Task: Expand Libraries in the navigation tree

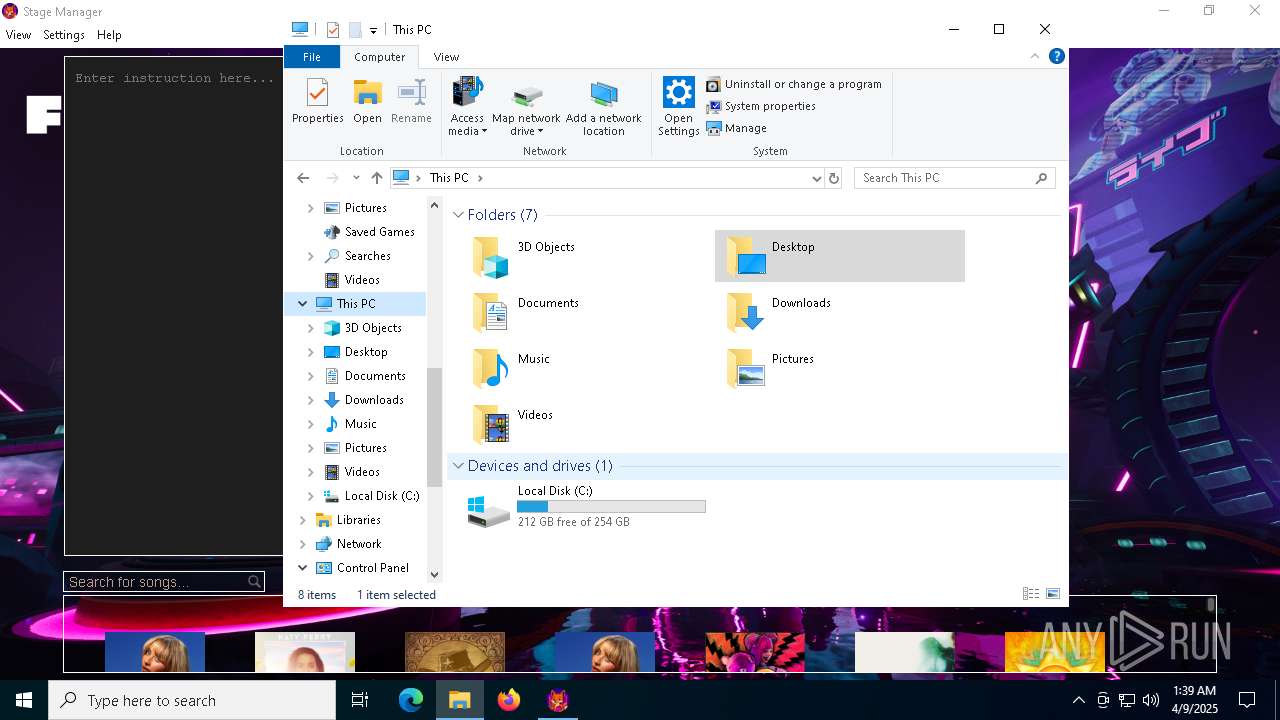Action: point(302,520)
